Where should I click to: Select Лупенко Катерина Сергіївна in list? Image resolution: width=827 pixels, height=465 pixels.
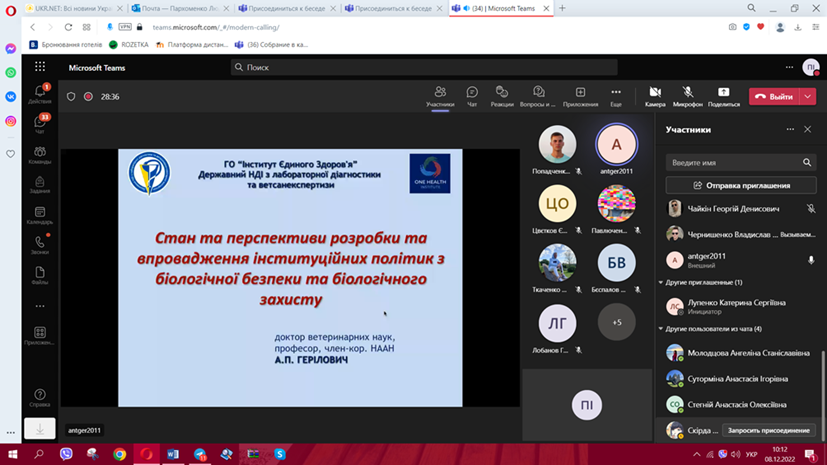click(x=741, y=306)
